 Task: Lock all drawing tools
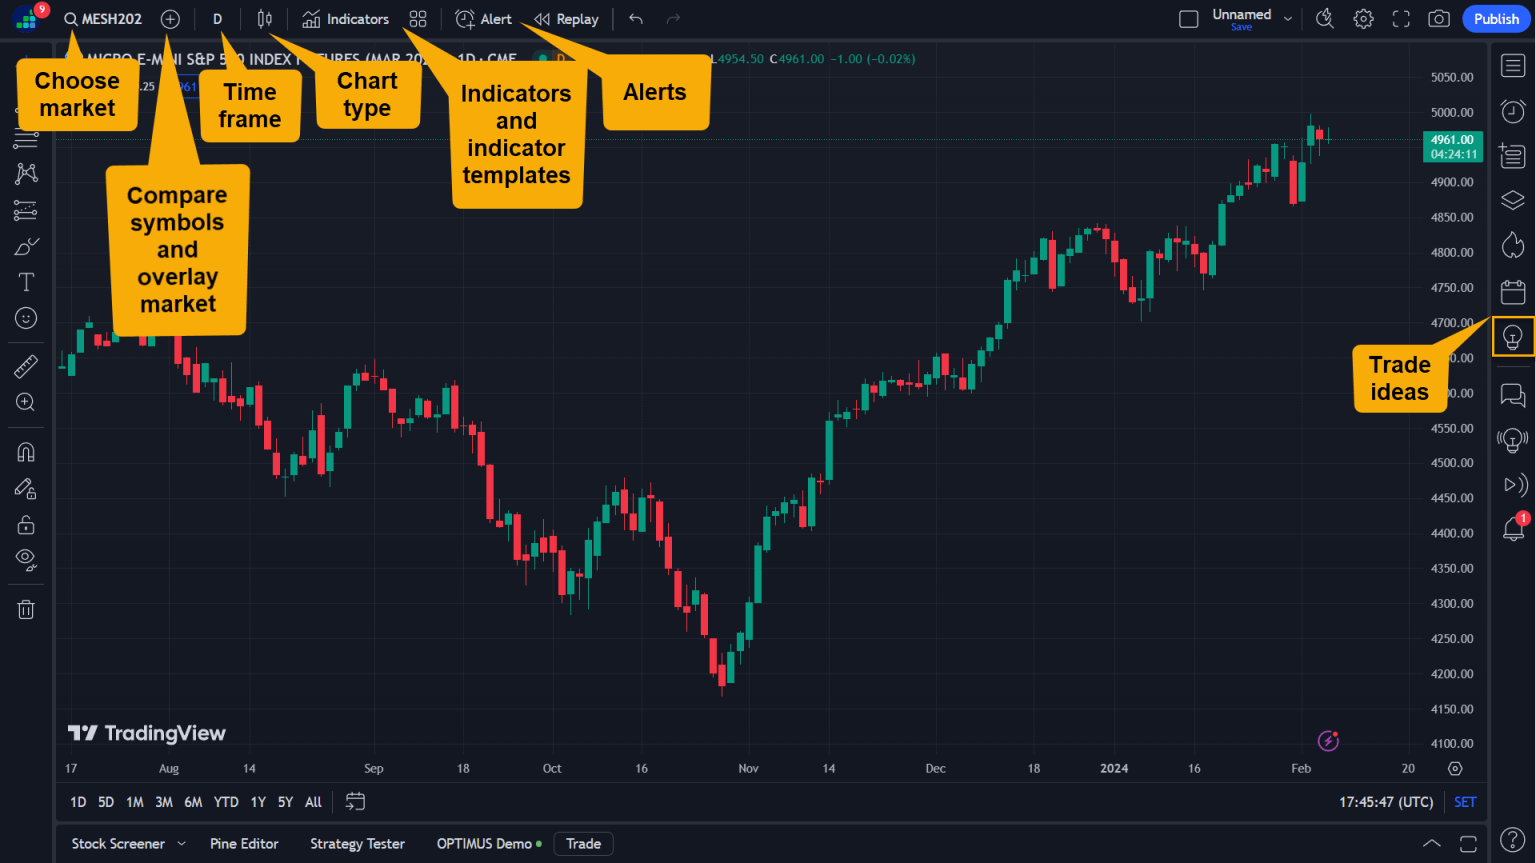tap(25, 524)
